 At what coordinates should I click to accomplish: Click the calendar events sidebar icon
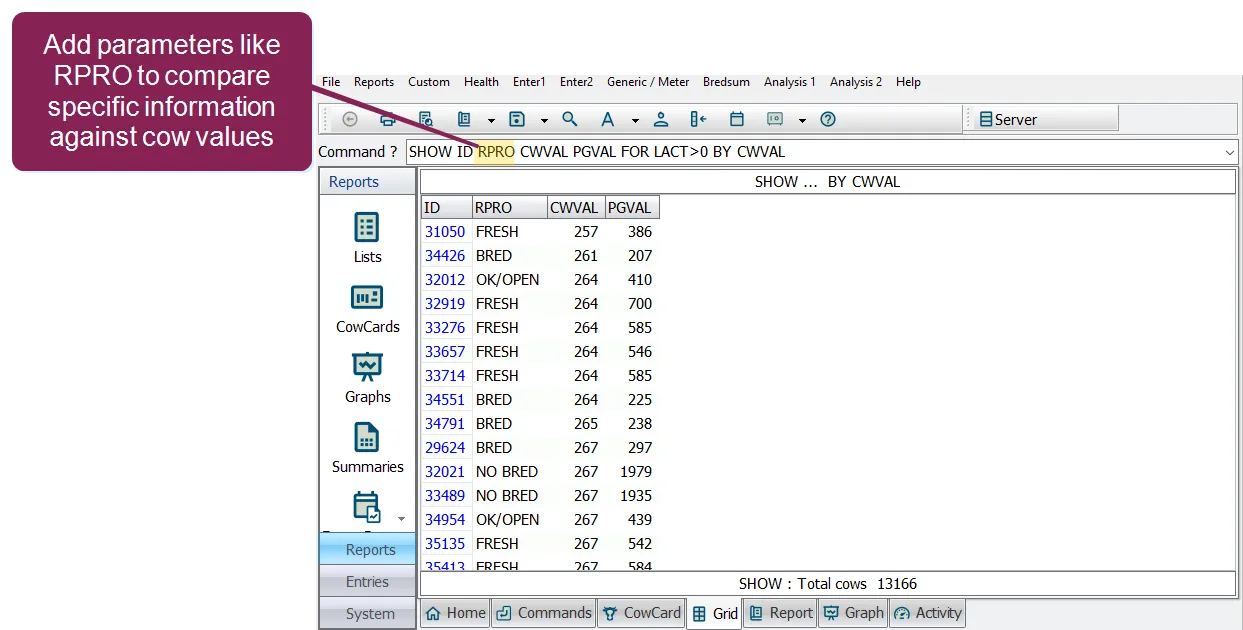click(x=367, y=507)
